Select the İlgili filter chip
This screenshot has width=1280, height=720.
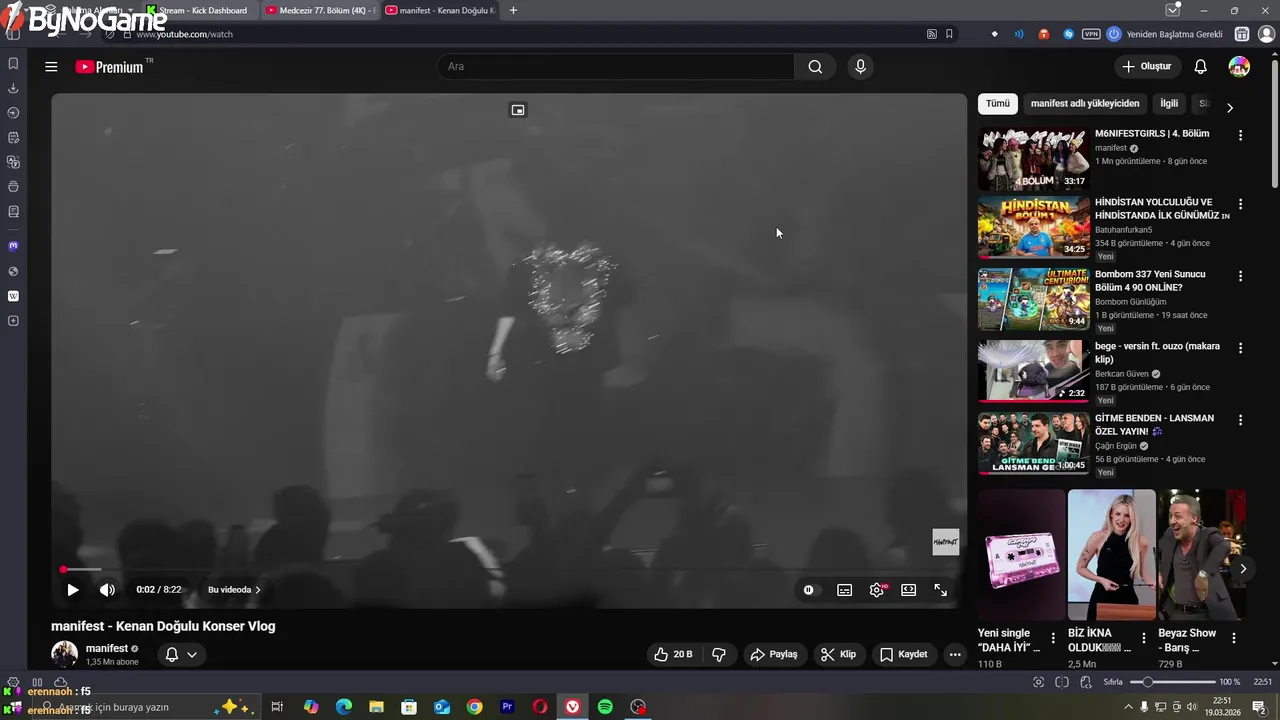1169,104
